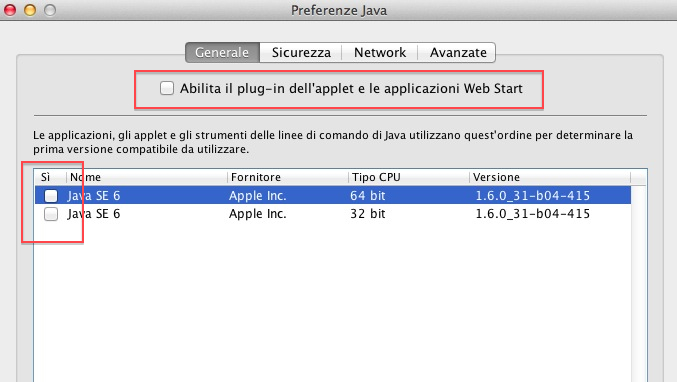Screen dimensions: 677x382
Task: Sort by the Sì column header
Action: (50, 177)
